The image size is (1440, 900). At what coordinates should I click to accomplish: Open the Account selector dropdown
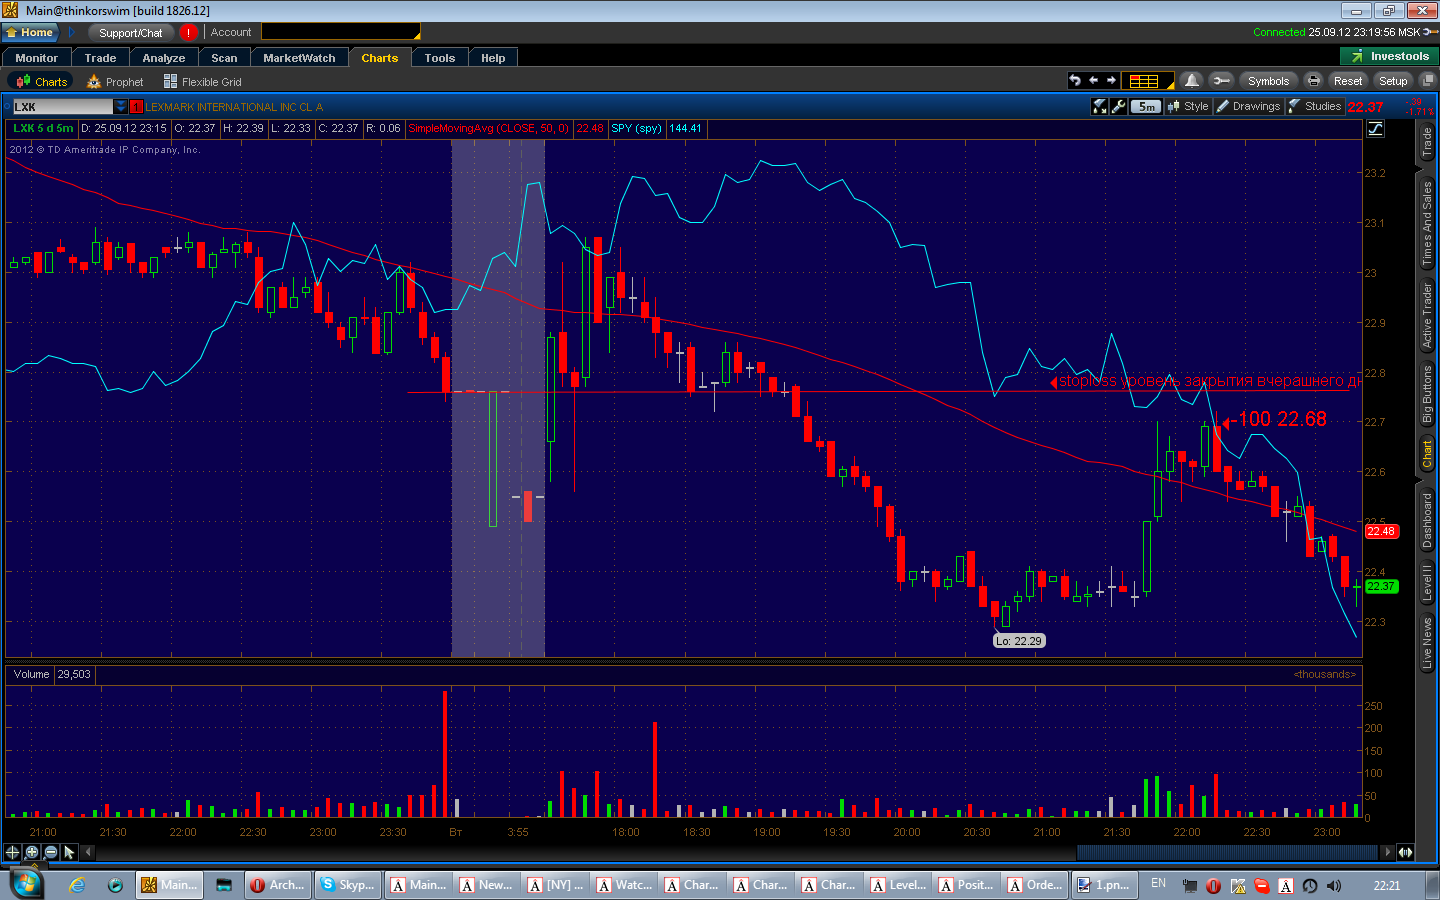340,32
